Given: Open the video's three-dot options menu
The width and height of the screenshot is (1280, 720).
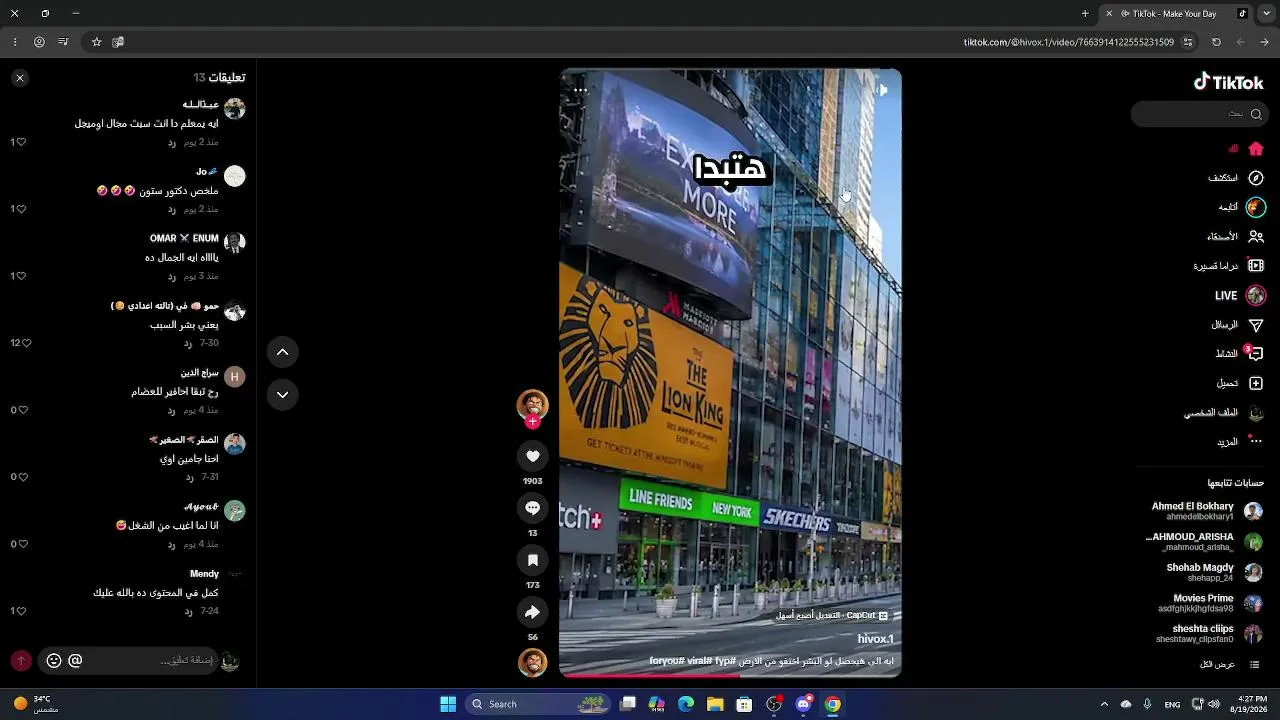Looking at the screenshot, I should pos(580,90).
